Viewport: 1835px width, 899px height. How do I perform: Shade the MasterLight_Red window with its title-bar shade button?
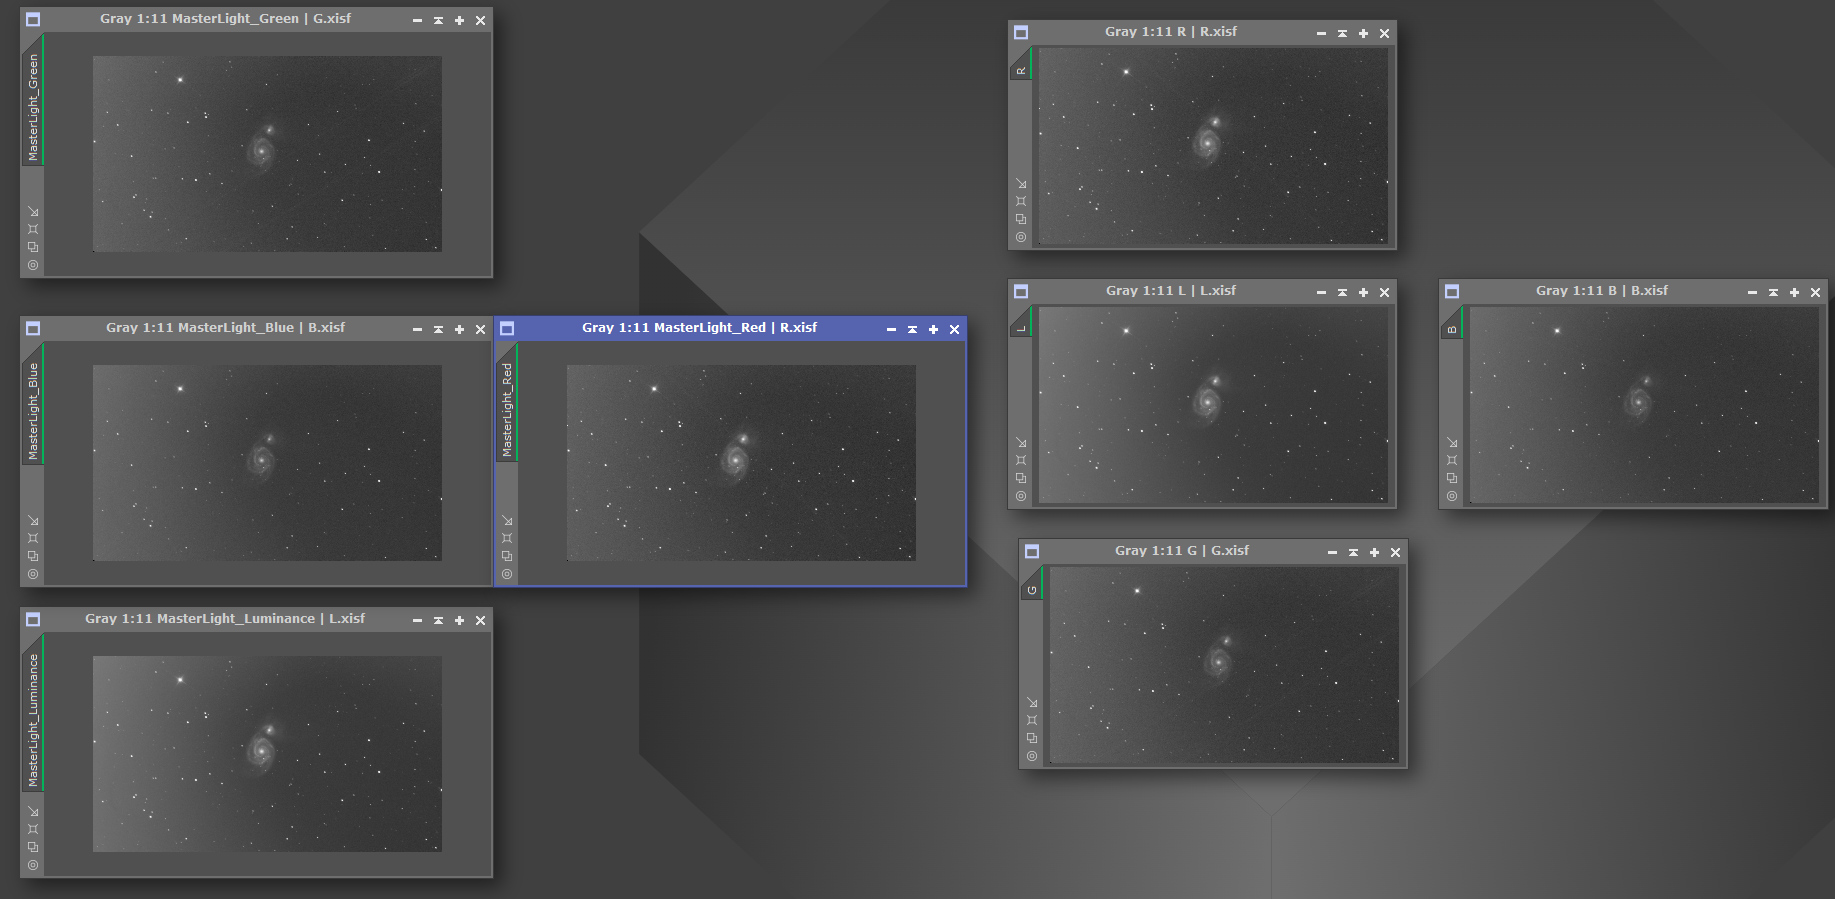[x=912, y=329]
